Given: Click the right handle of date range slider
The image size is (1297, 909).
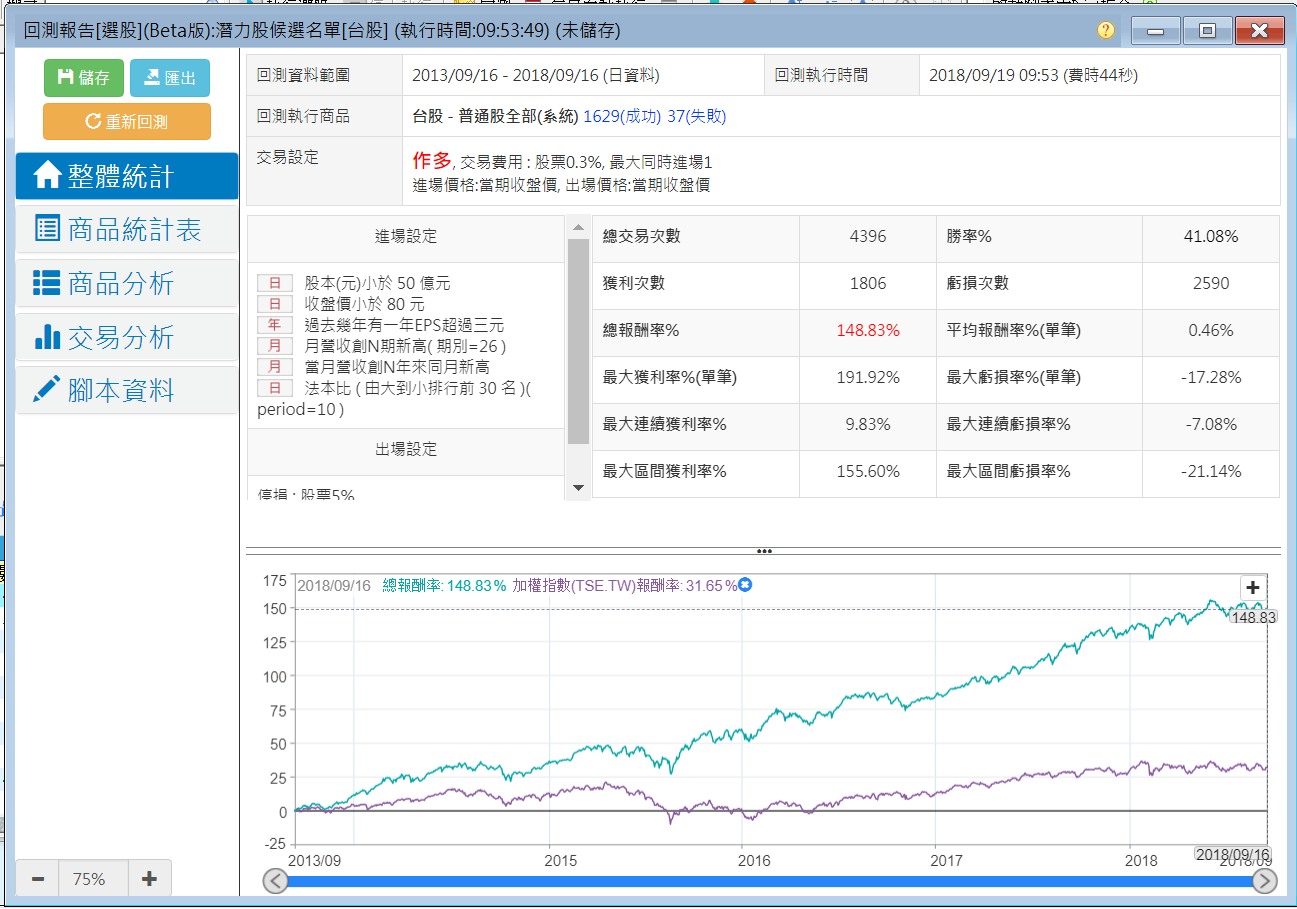Looking at the screenshot, I should [x=1265, y=881].
